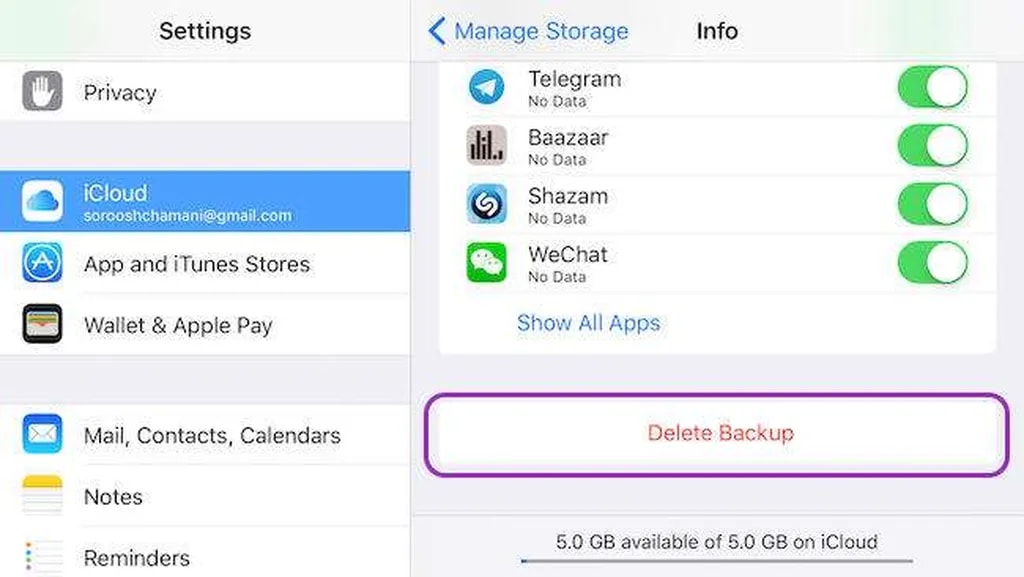The image size is (1024, 577).
Task: Open Mail, Contacts, Calendars settings
Action: 212,435
